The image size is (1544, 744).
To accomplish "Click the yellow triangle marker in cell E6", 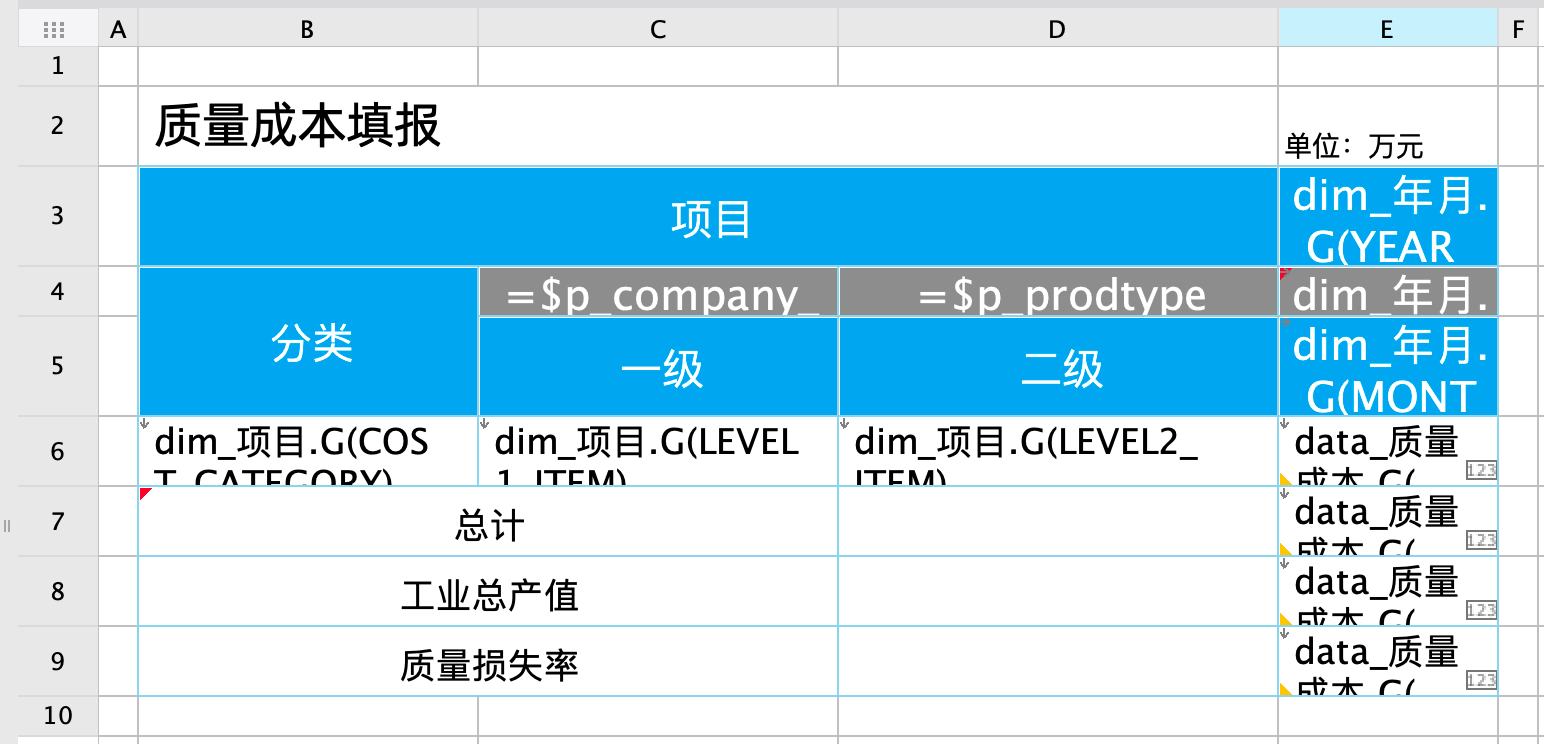I will [x=1286, y=479].
